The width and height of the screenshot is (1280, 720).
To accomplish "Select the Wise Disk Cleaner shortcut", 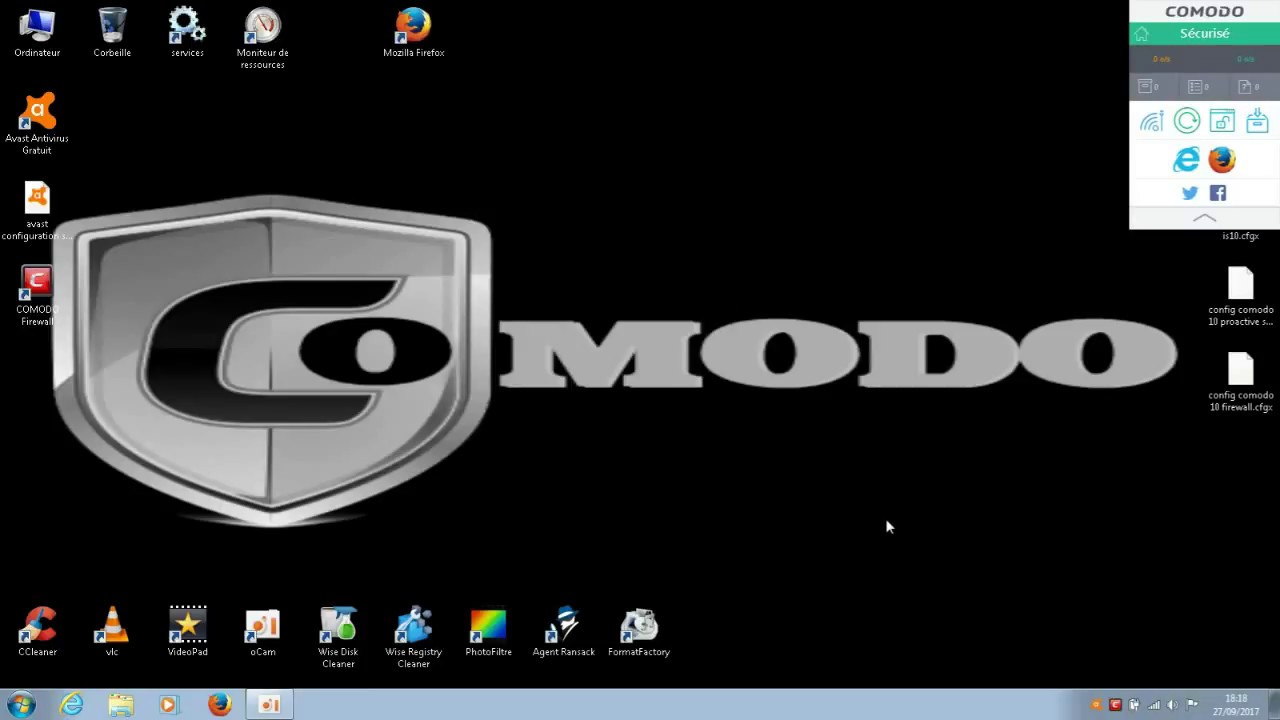I will [338, 638].
